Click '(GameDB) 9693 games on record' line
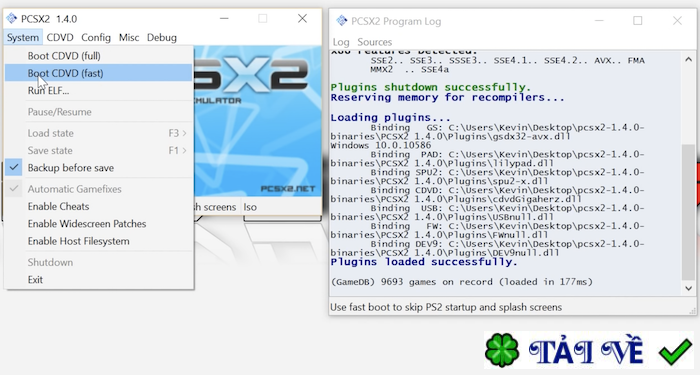 coord(462,282)
